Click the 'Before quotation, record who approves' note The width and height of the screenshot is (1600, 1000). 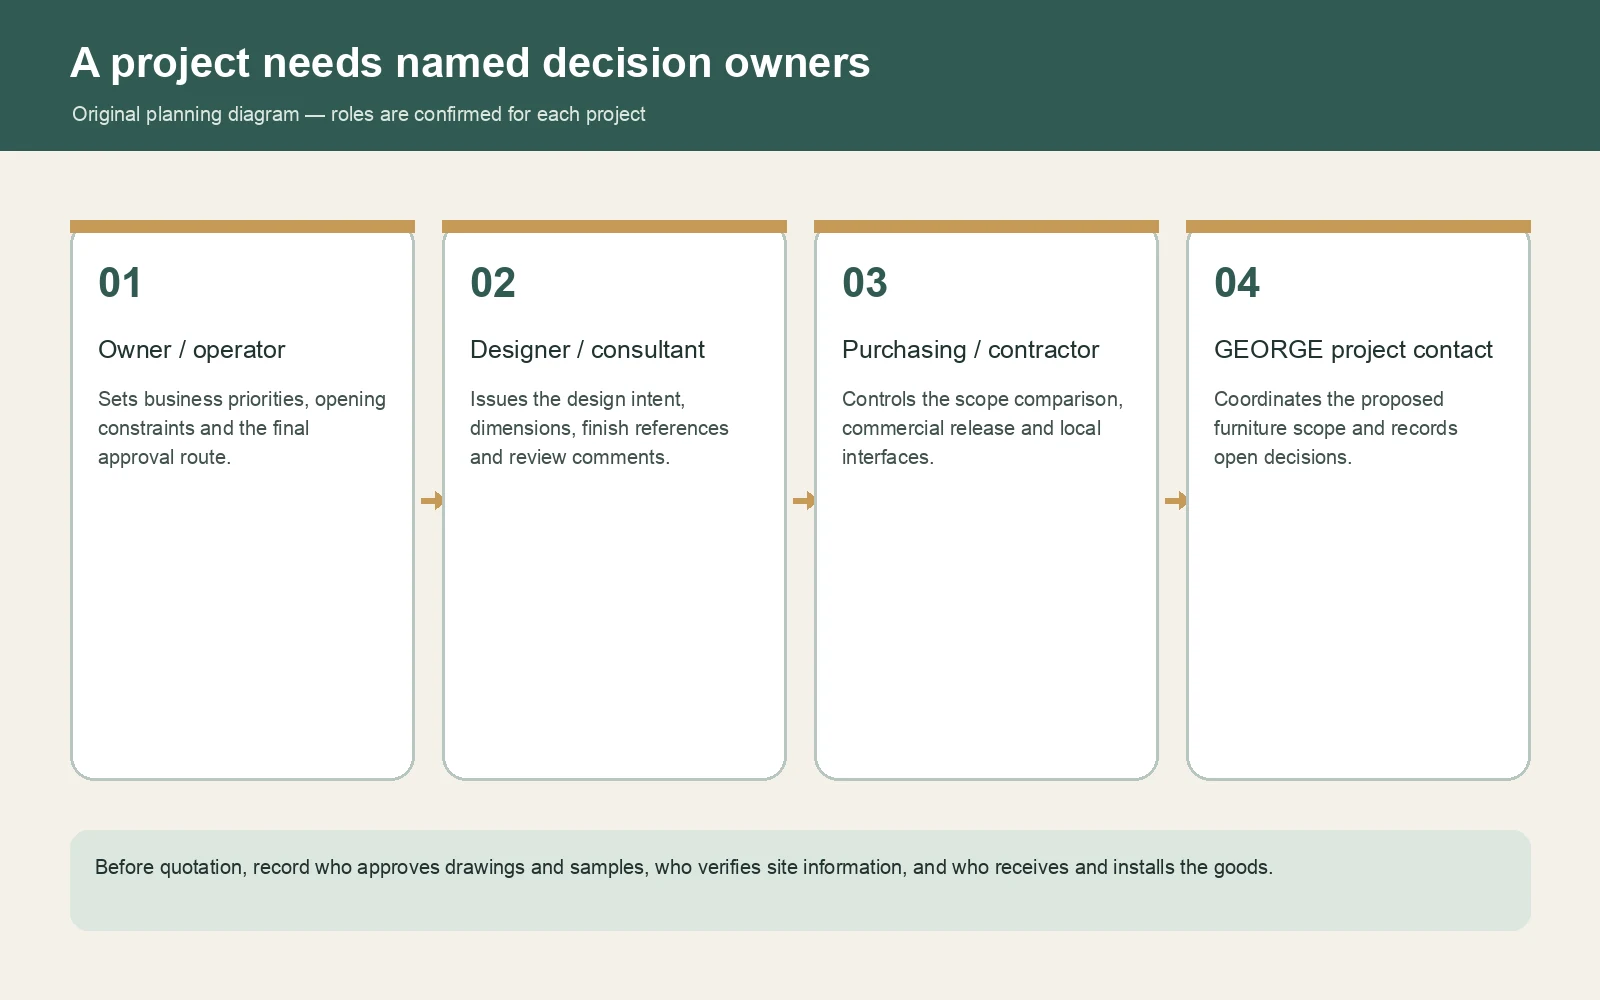point(684,867)
